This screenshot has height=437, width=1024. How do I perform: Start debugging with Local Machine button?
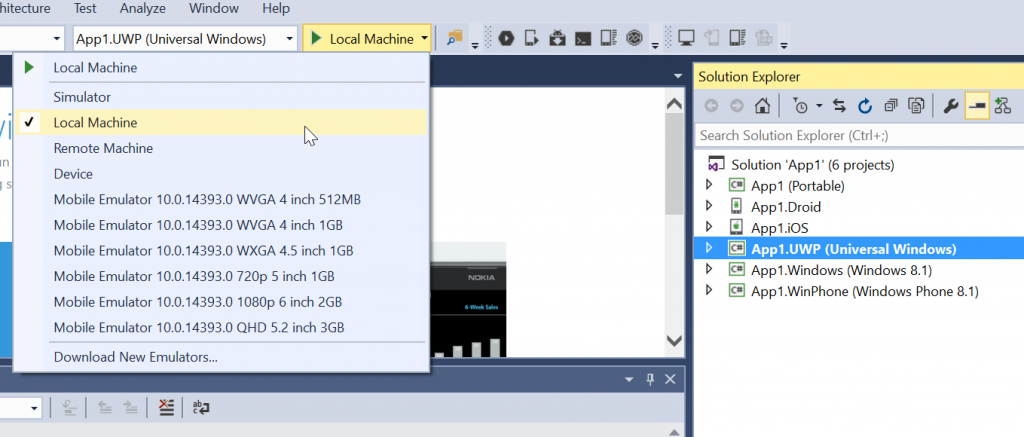click(362, 39)
